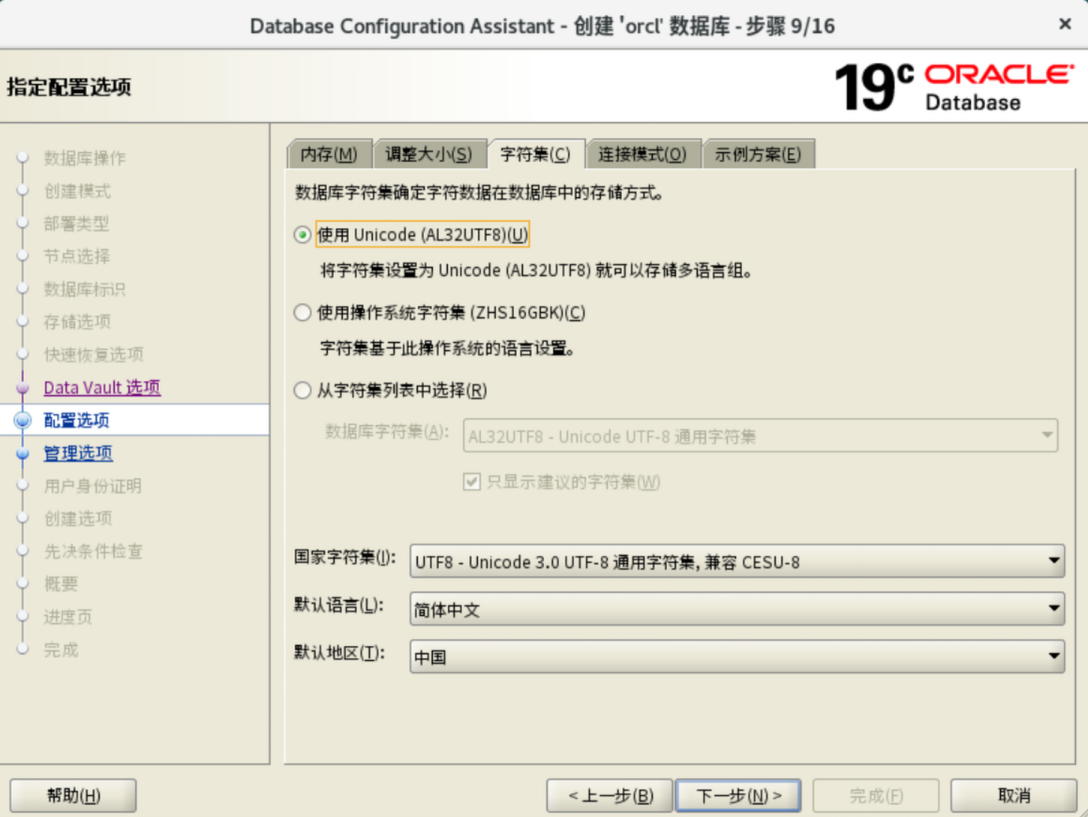This screenshot has height=817, width=1088.
Task: Toggle 只显示建议的字符集 checkbox
Action: pyautogui.click(x=473, y=482)
